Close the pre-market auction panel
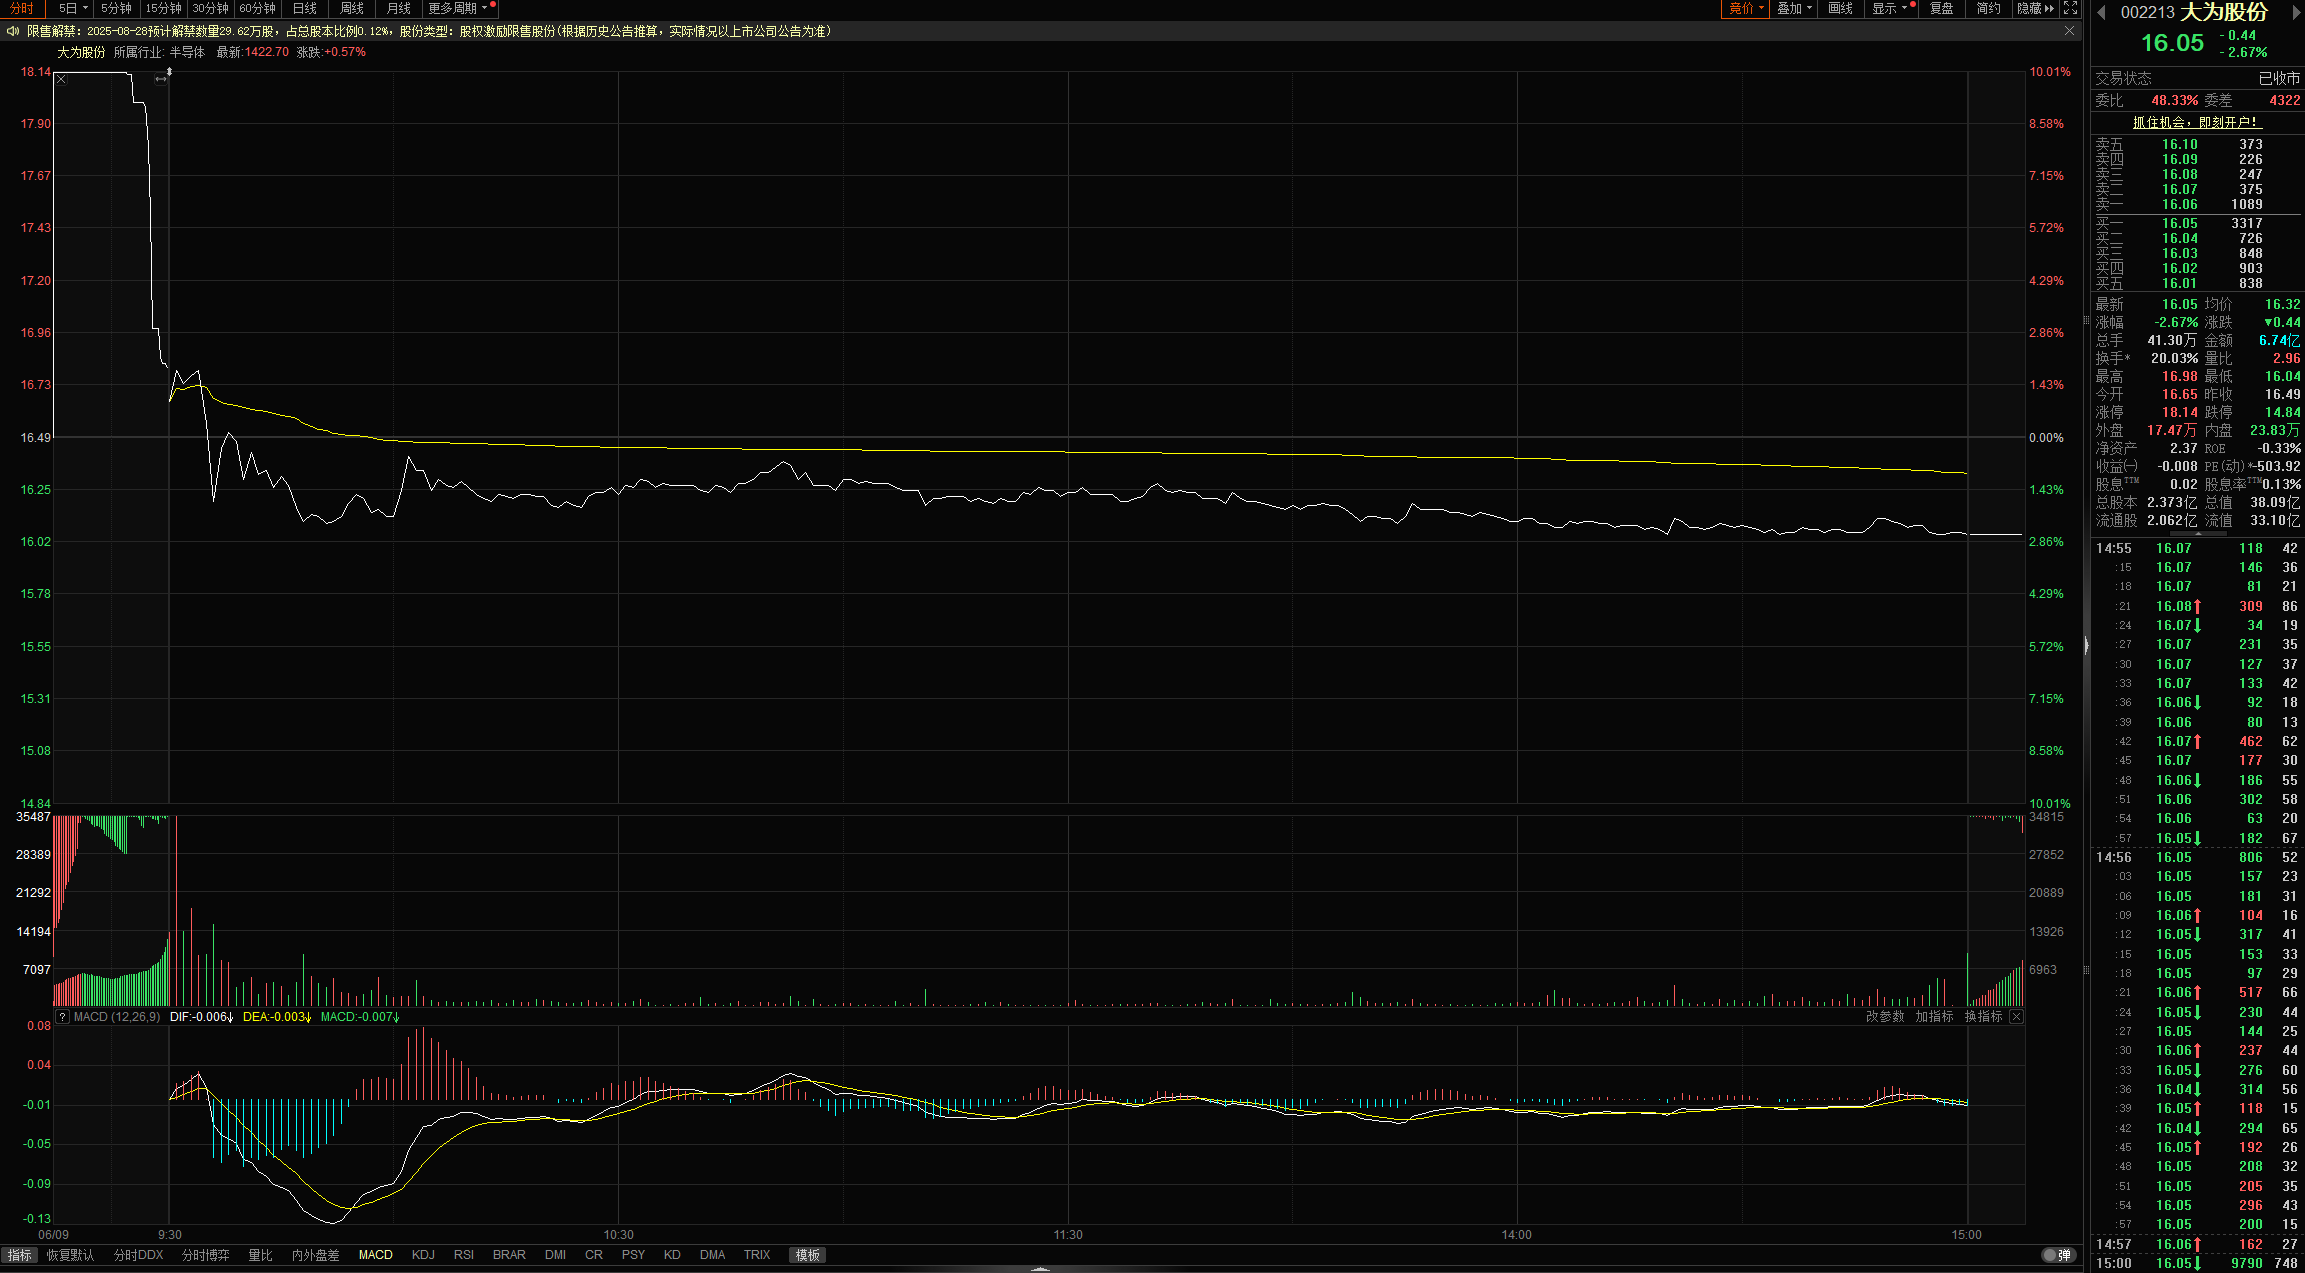 [61, 79]
